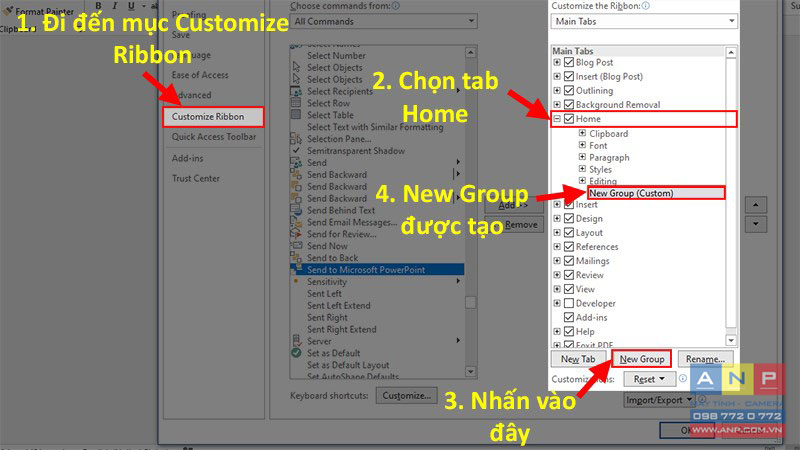The width and height of the screenshot is (800, 450).
Task: Expand the Styles group
Action: [x=582, y=169]
